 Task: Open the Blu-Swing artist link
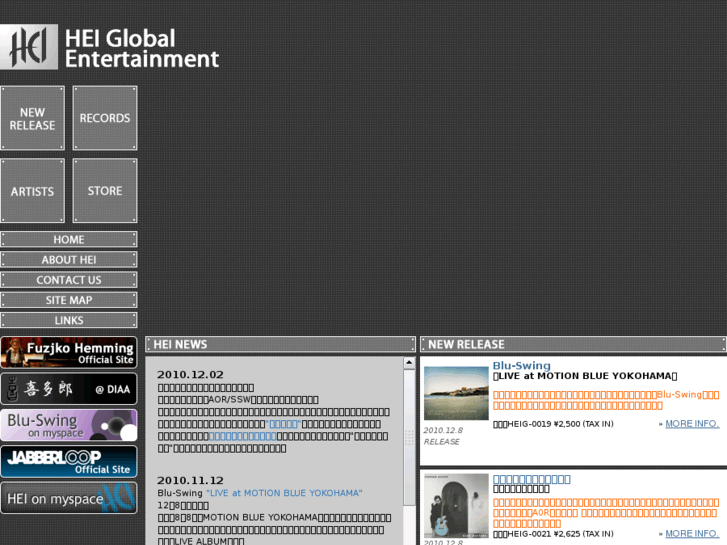point(522,365)
